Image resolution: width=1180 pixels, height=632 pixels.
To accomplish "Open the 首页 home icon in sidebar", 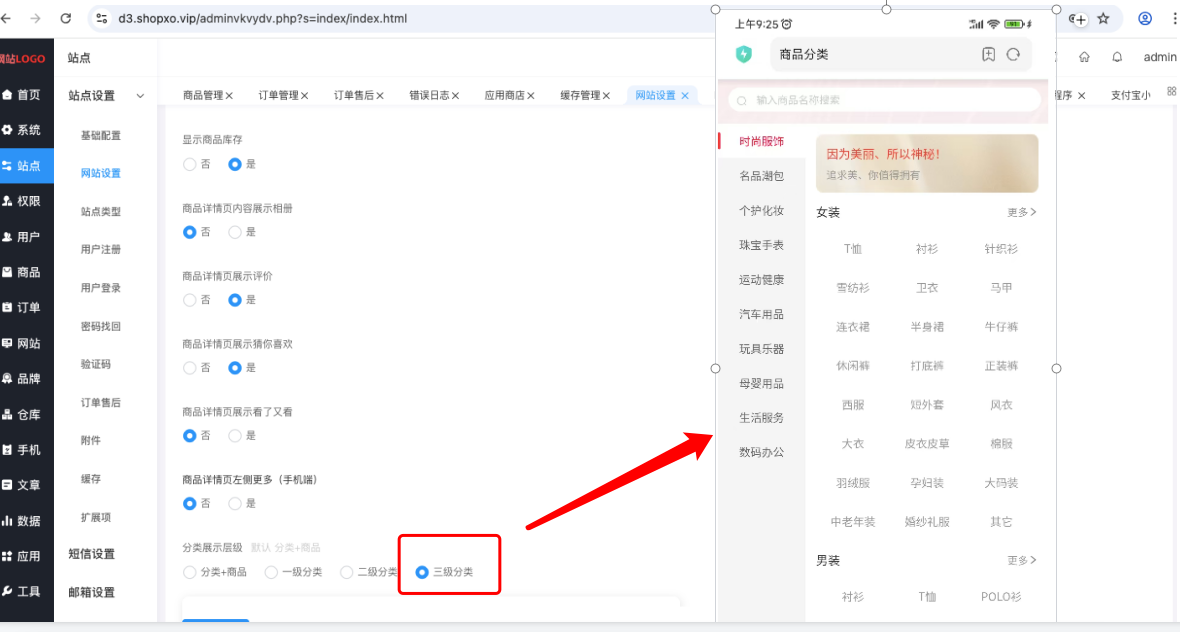I will [x=7, y=95].
